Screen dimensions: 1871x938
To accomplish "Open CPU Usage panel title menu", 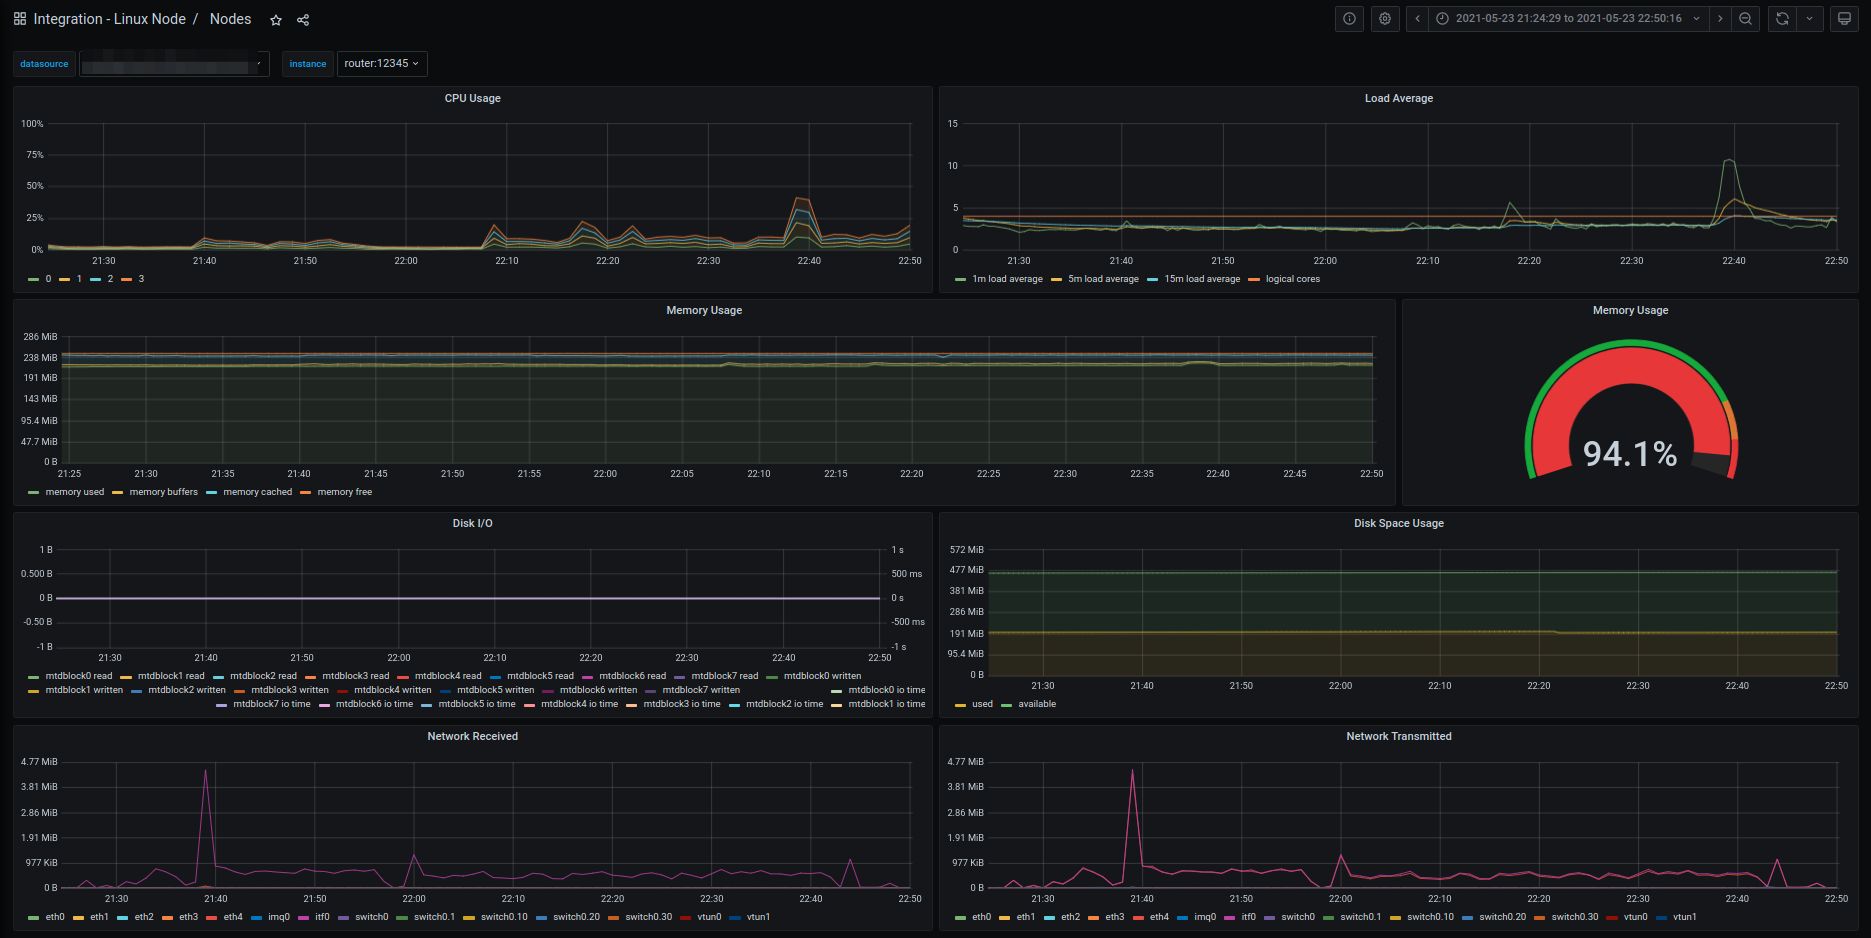I will pos(472,98).
